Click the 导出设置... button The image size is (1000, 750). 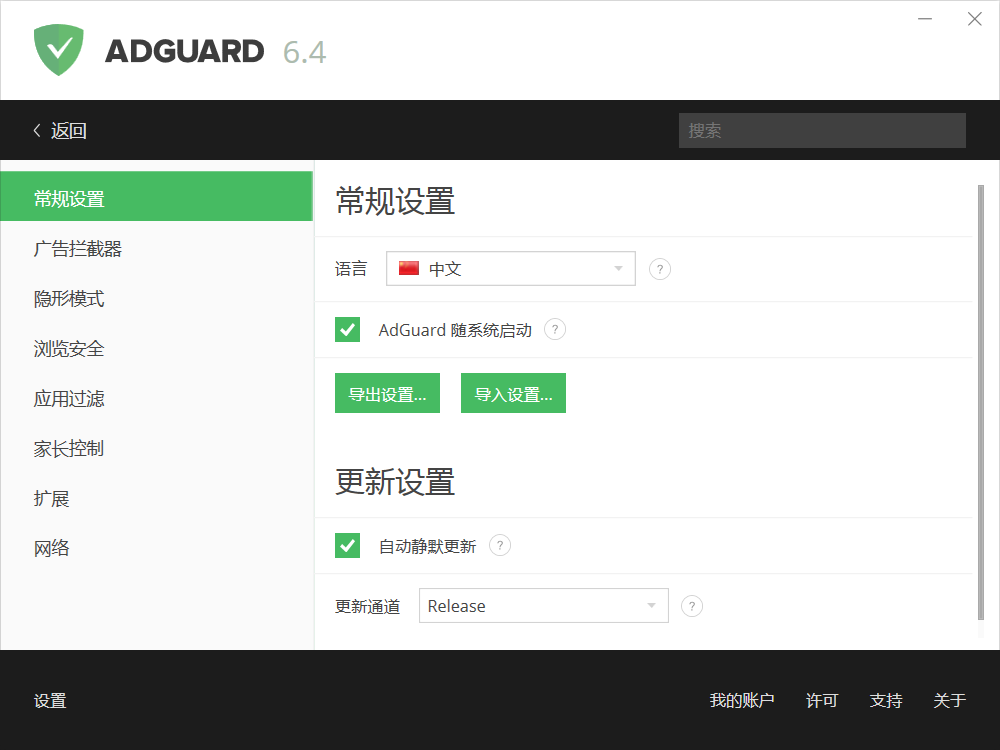[387, 393]
